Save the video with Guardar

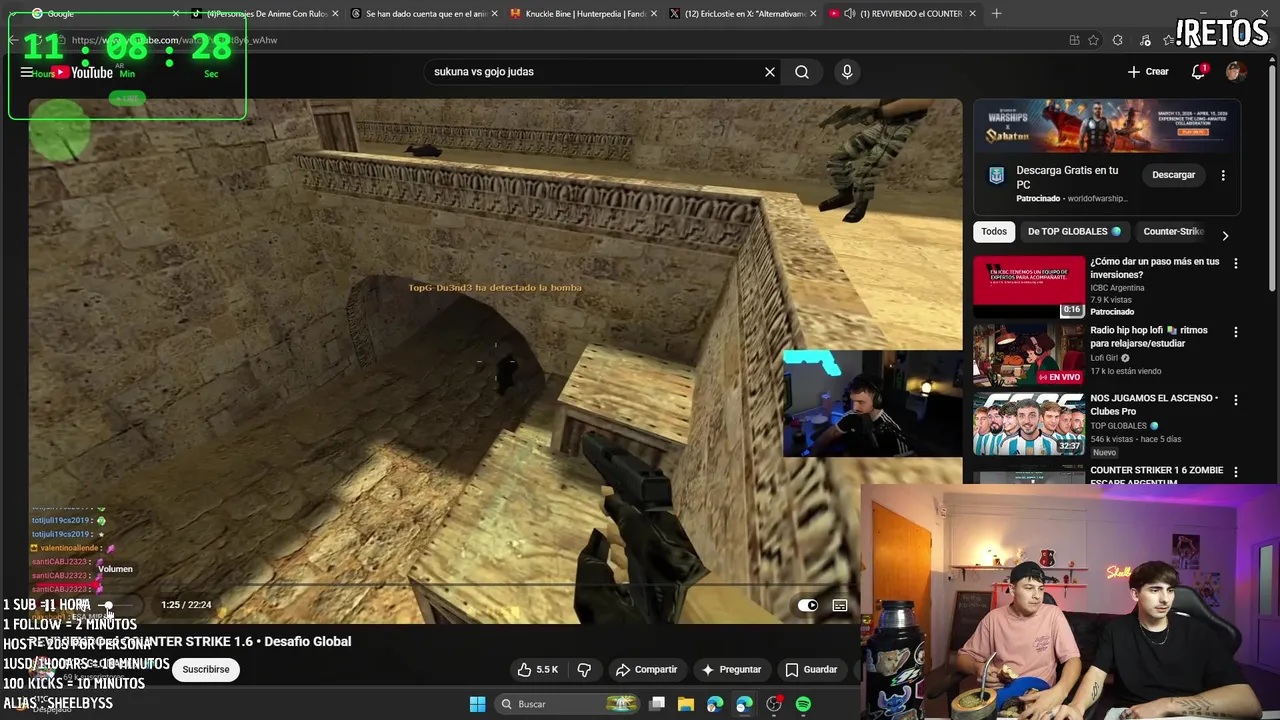(x=811, y=669)
